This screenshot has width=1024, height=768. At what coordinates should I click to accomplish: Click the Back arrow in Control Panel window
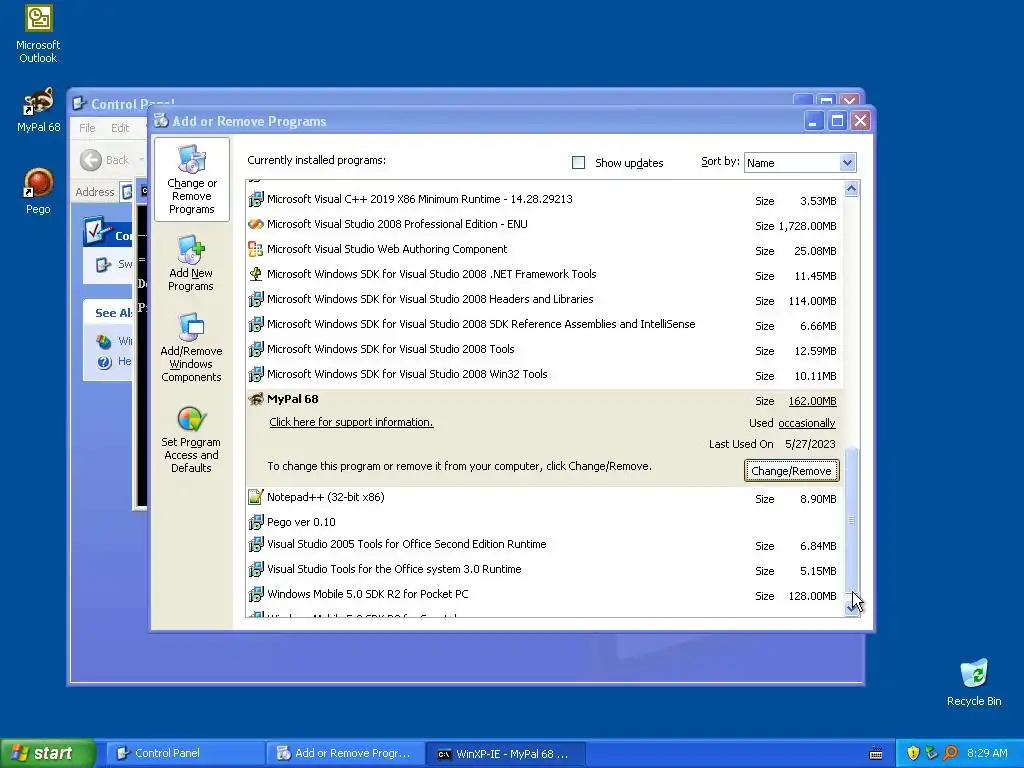click(91, 160)
